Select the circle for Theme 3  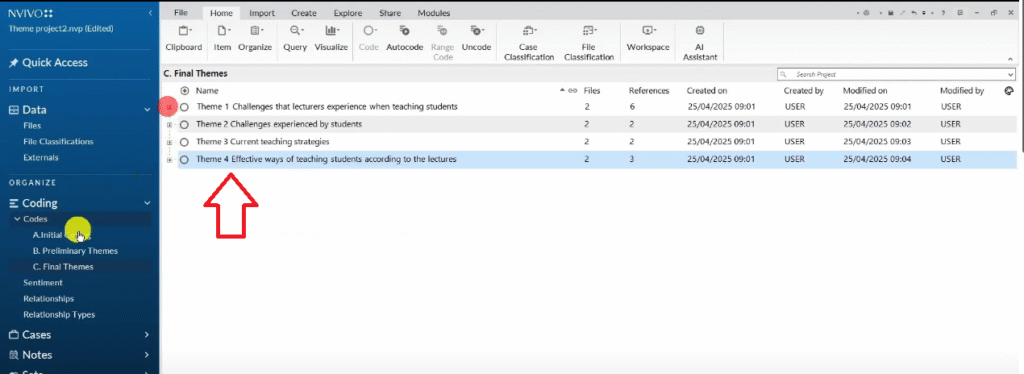(184, 142)
